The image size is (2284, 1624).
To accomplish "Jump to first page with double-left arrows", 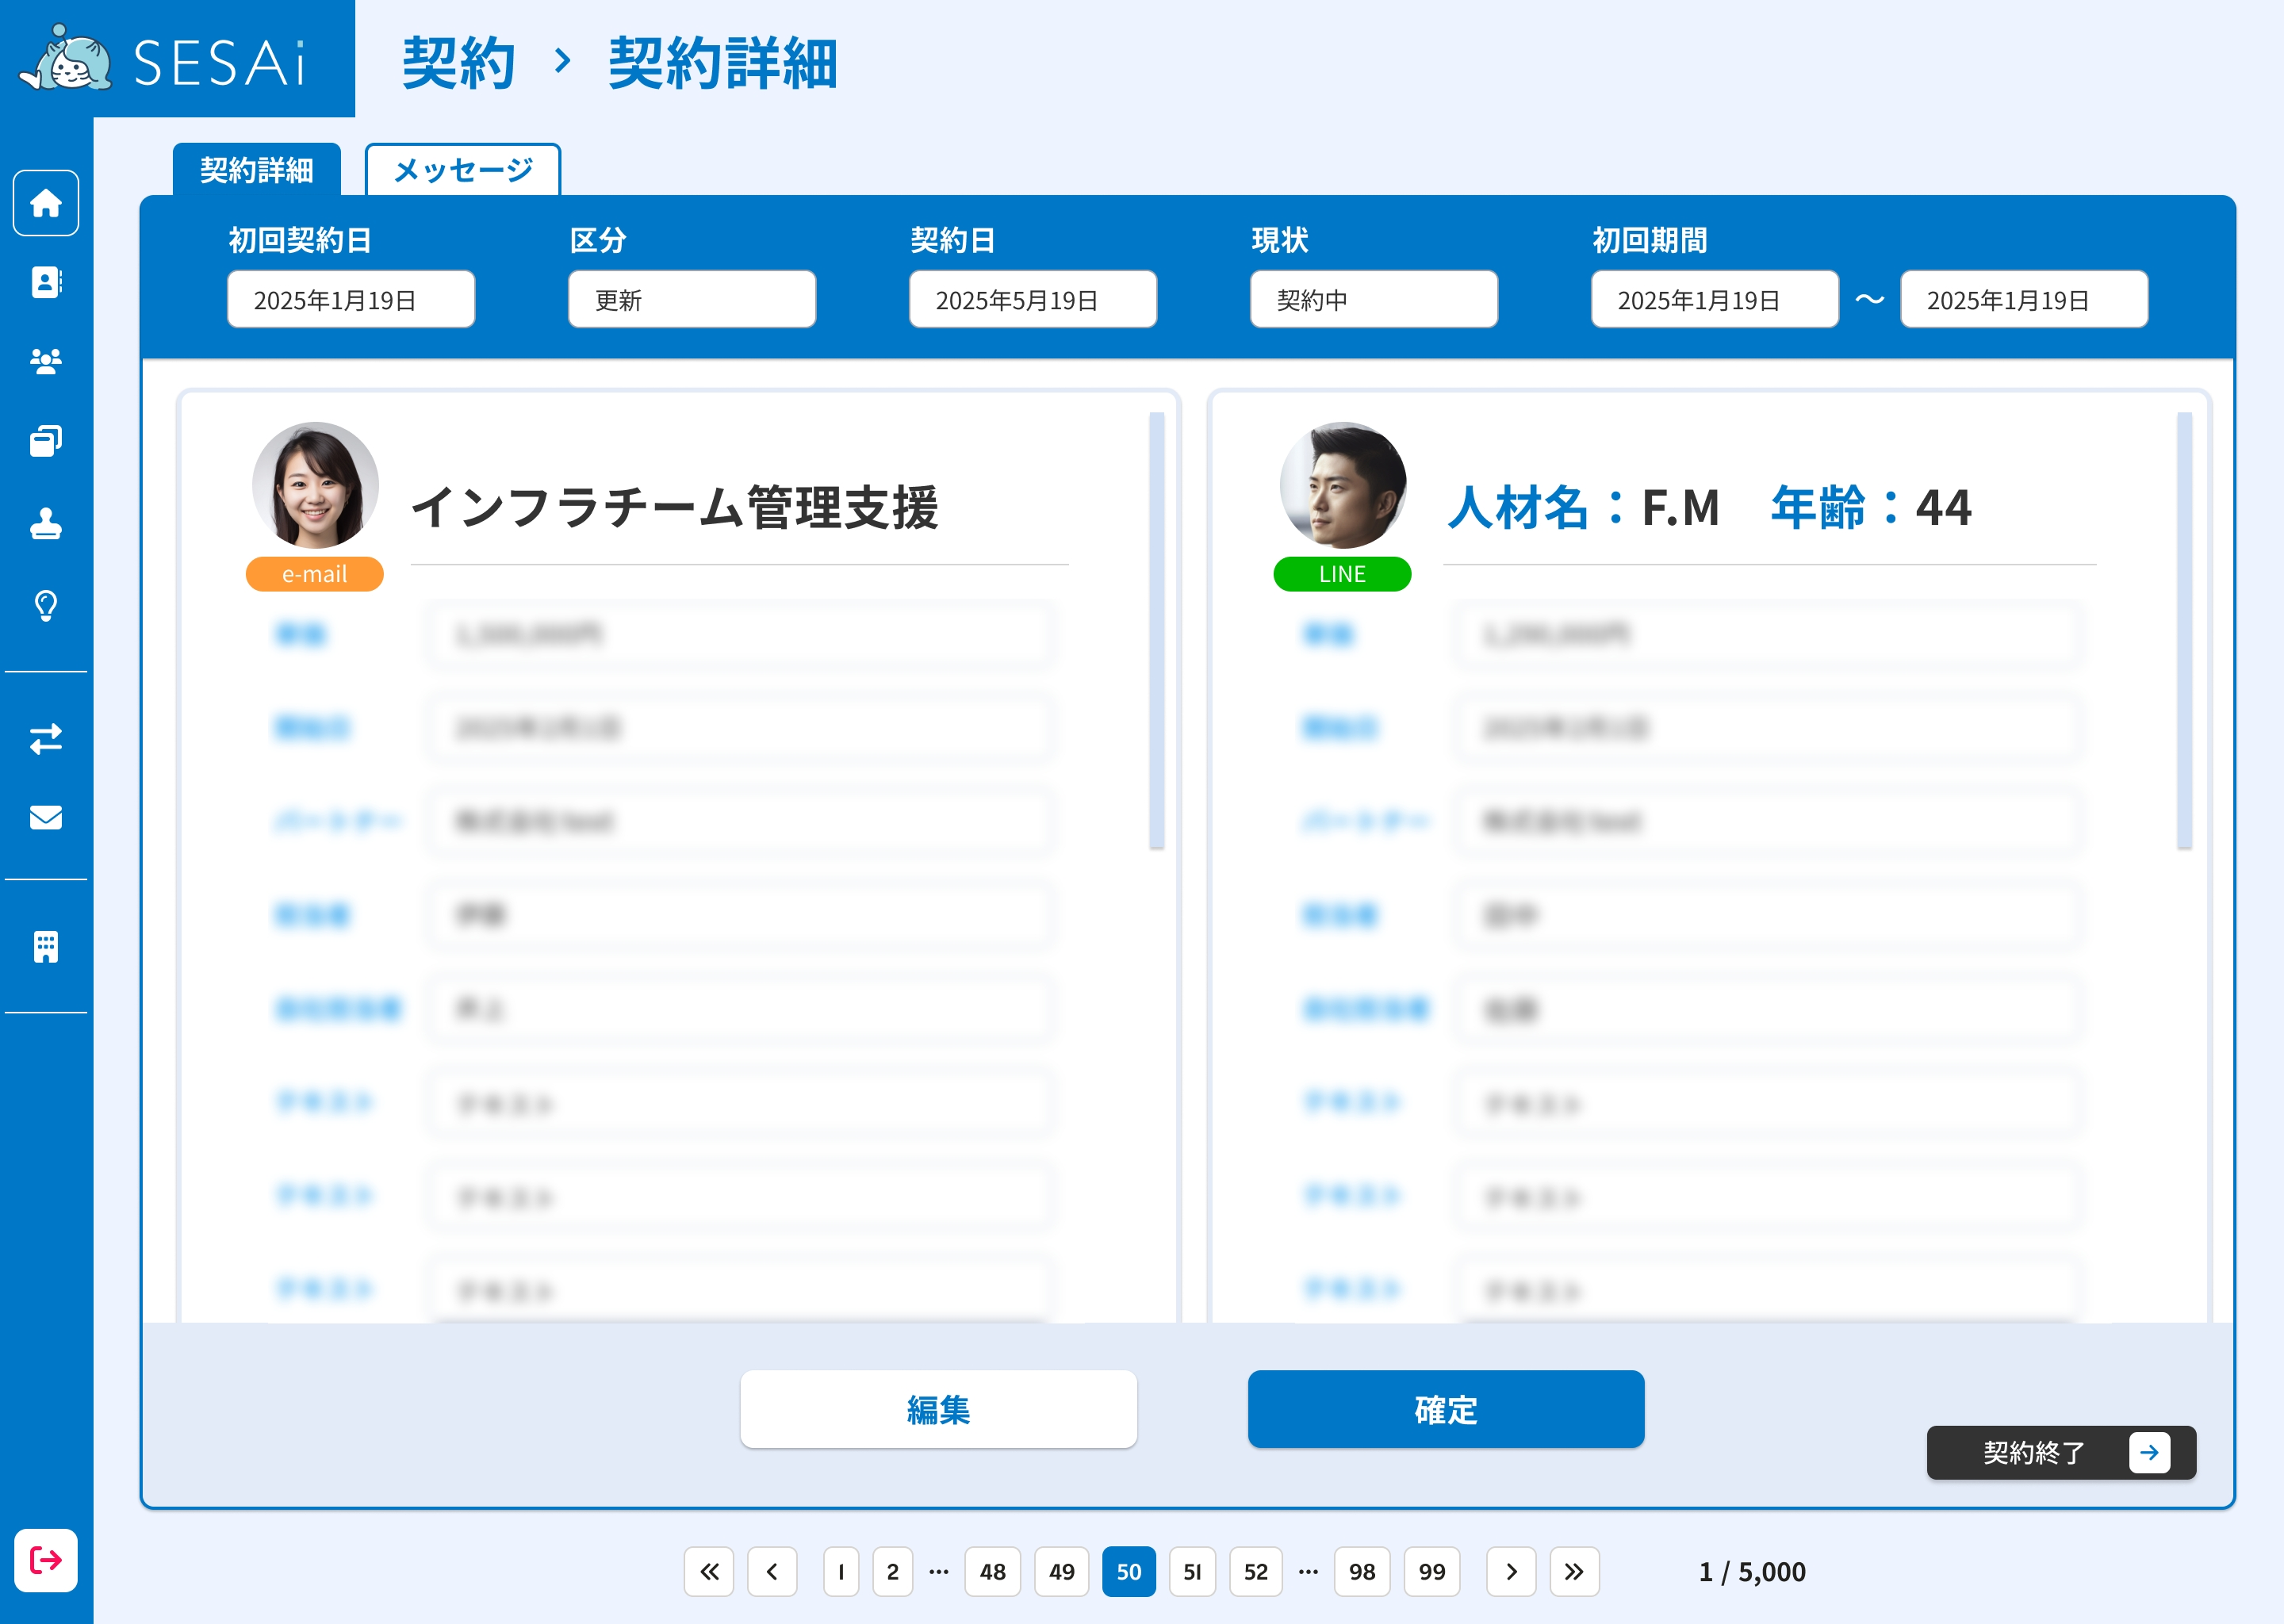I will (709, 1572).
